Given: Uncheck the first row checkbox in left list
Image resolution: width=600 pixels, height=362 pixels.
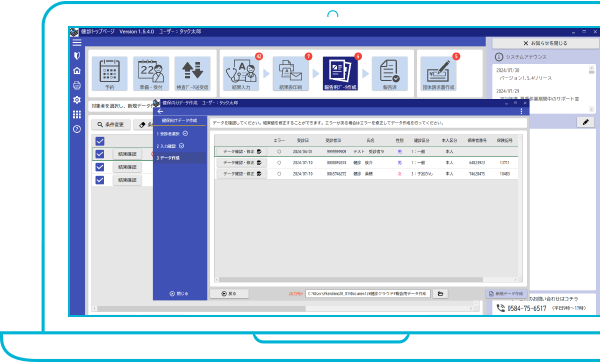Looking at the screenshot, I should tap(100, 154).
